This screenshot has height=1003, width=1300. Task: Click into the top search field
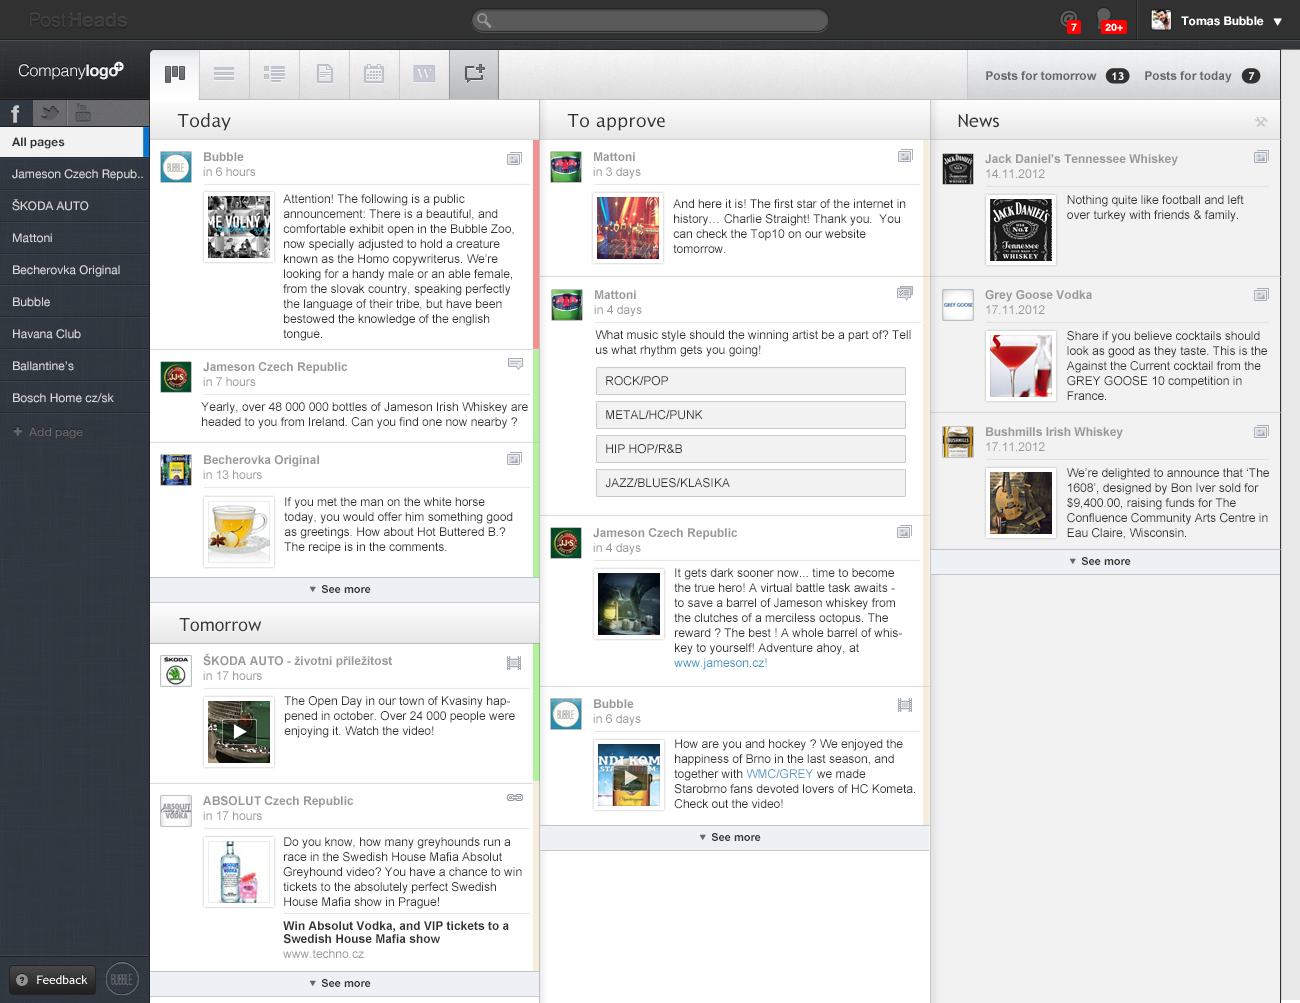point(650,20)
